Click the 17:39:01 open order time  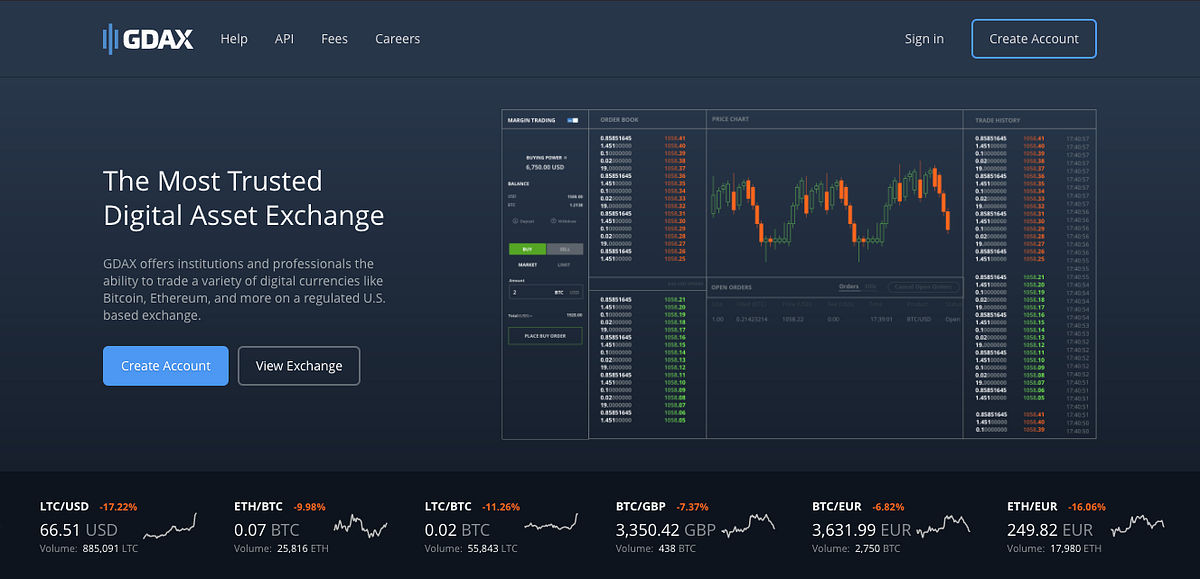(881, 319)
